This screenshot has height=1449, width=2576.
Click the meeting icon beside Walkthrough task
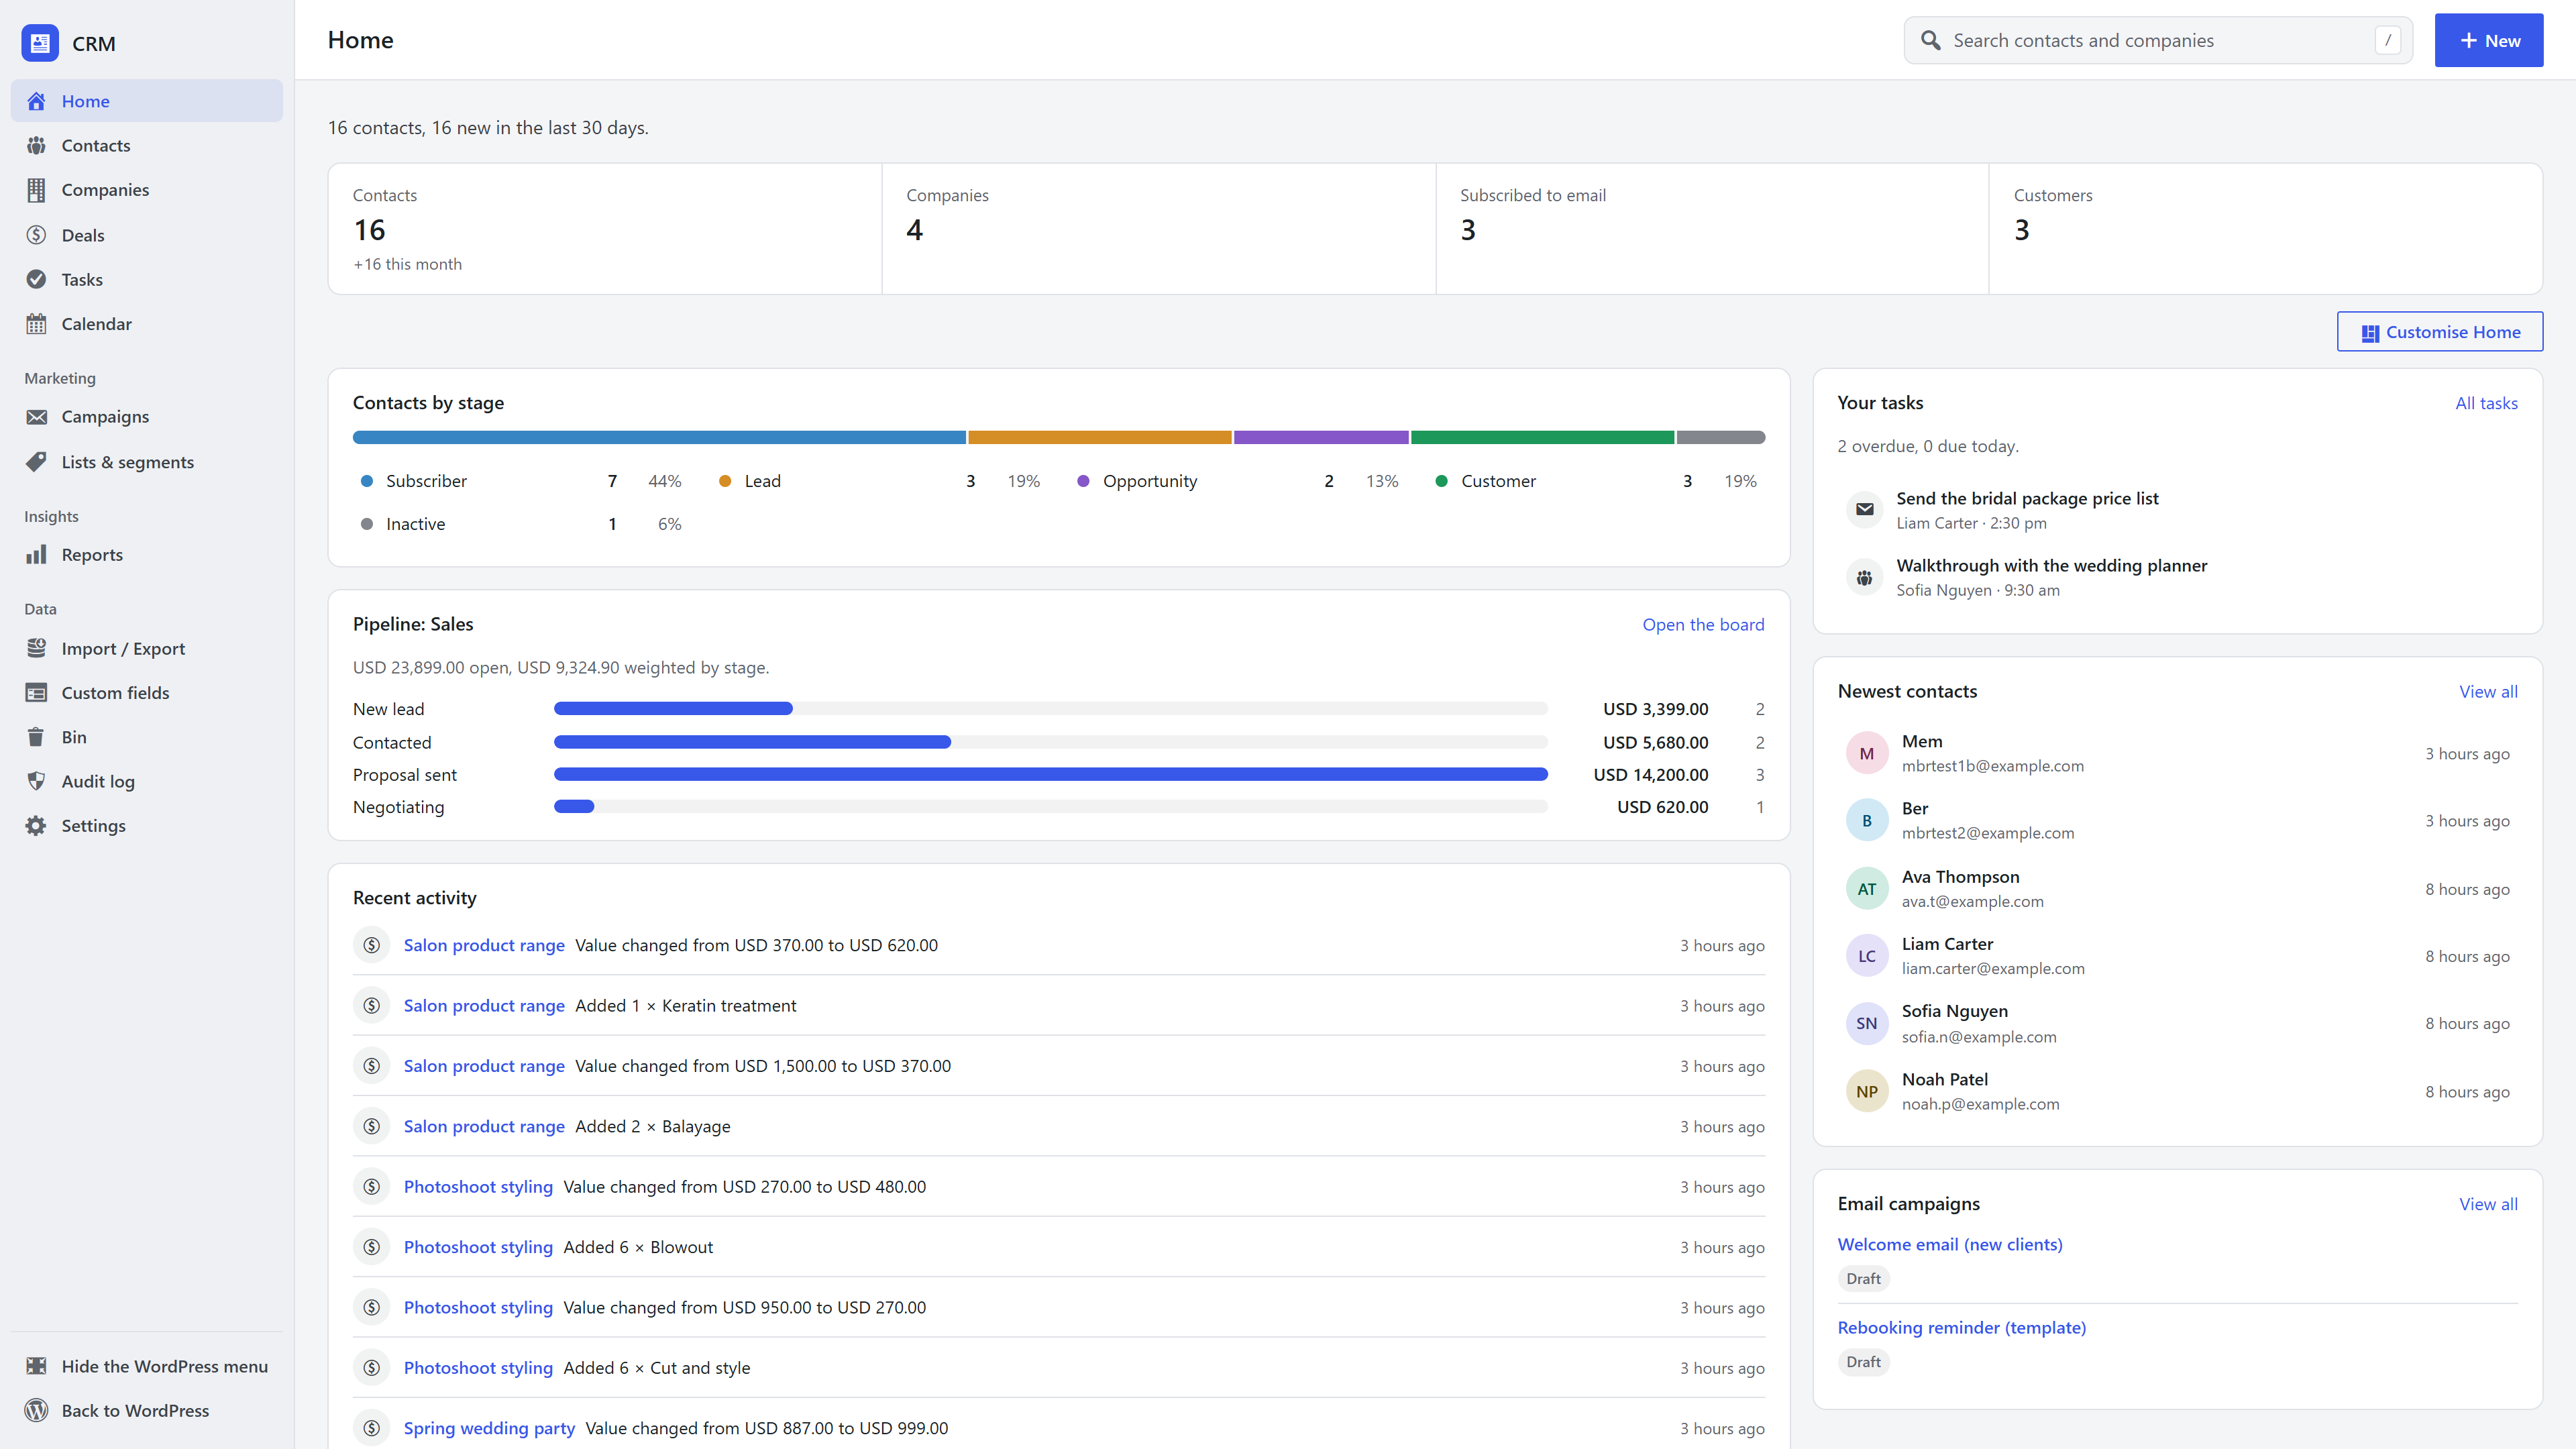1865,578
